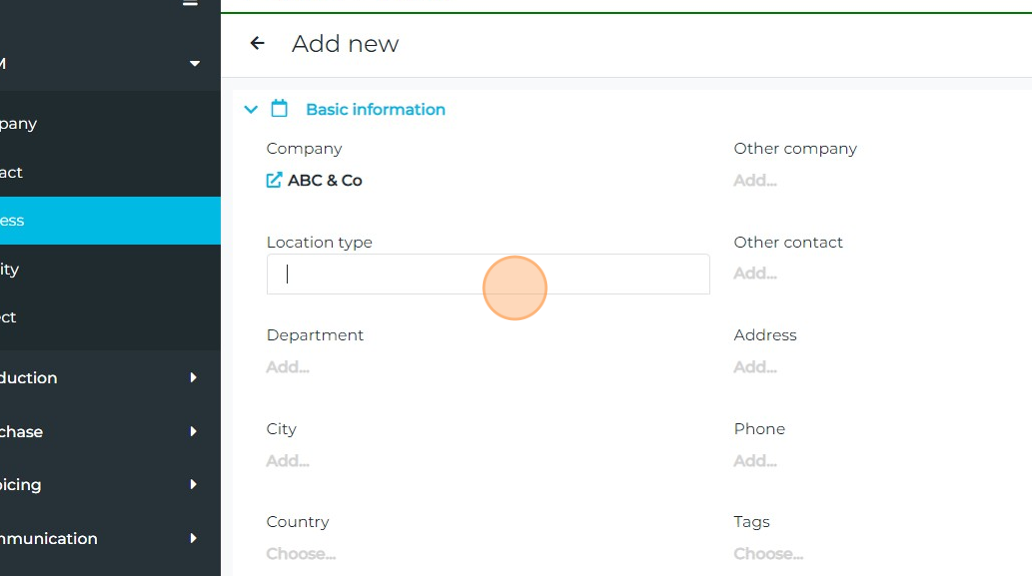The image size is (1032, 576).
Task: Click the calendar icon next to Basic information
Action: [x=280, y=109]
